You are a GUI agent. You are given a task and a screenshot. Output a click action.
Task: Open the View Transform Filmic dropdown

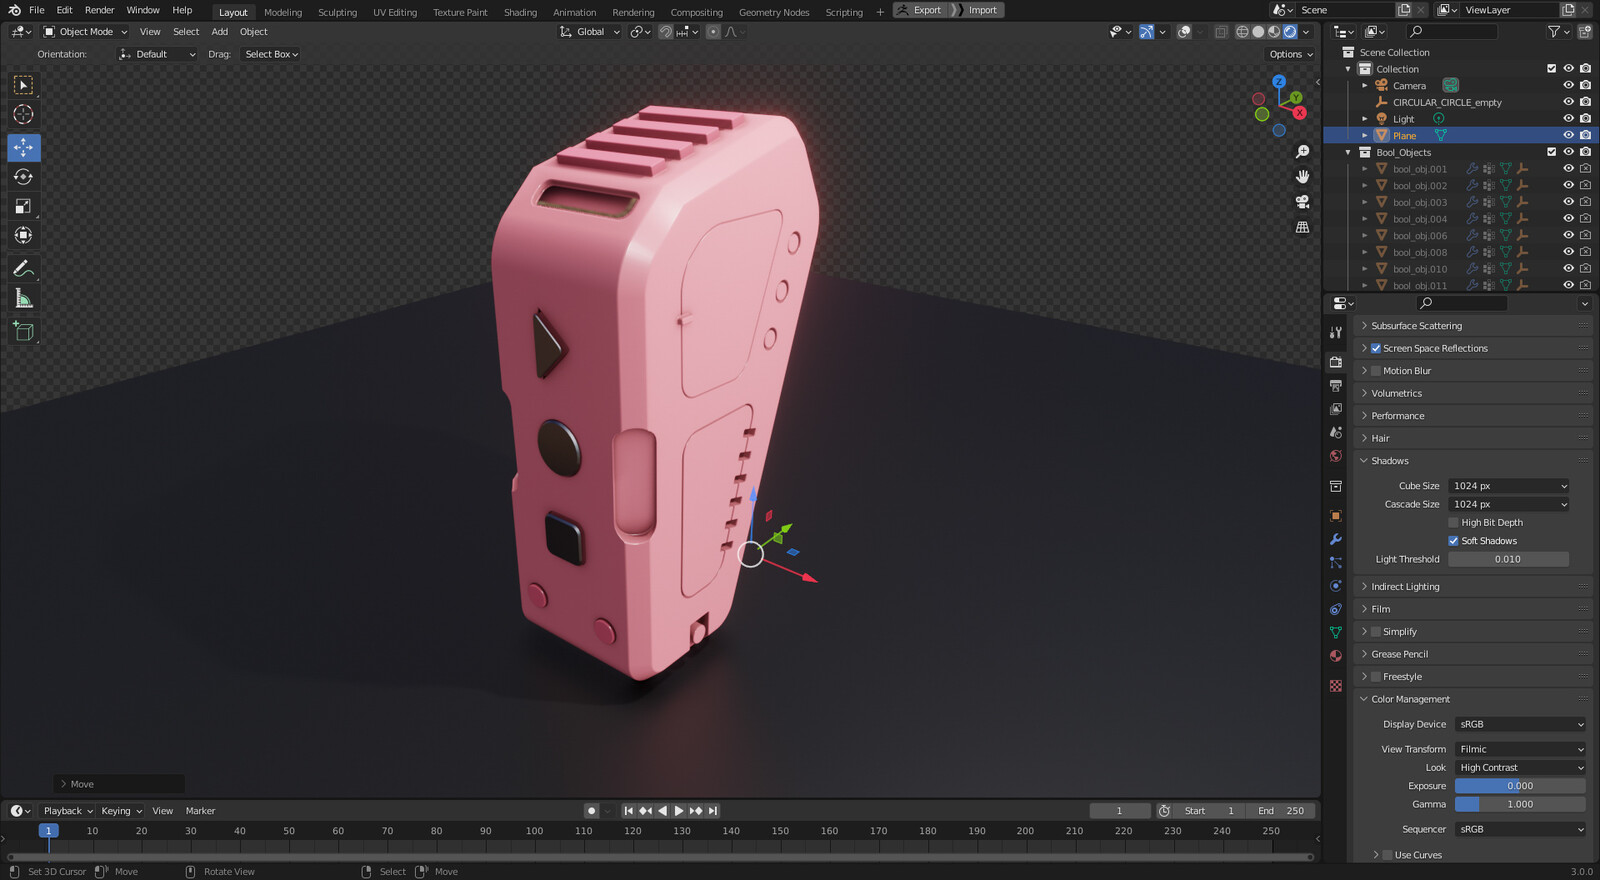(1520, 749)
